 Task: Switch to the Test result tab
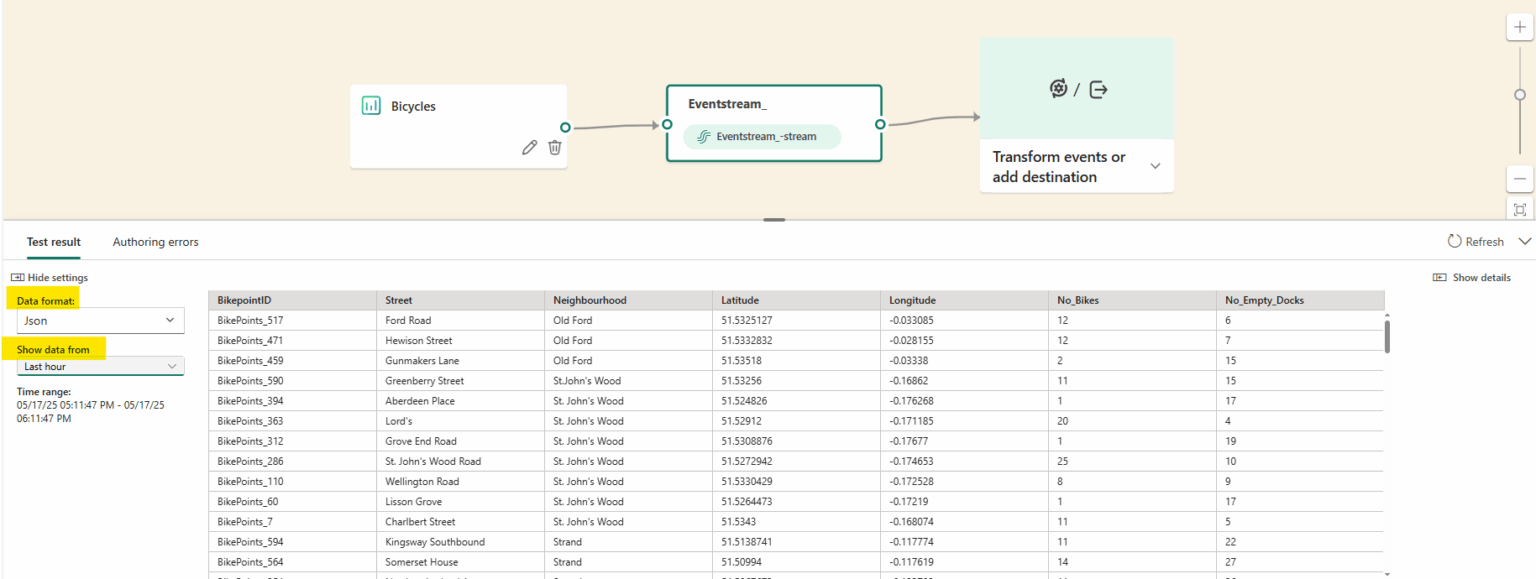[x=54, y=242]
